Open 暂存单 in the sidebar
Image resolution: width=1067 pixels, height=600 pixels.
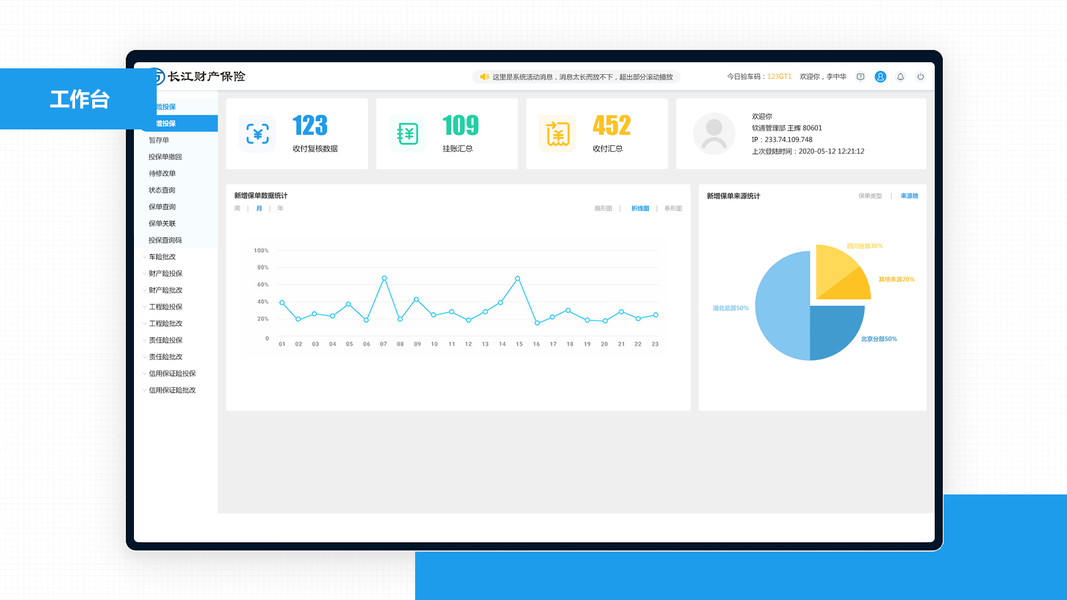pos(159,140)
